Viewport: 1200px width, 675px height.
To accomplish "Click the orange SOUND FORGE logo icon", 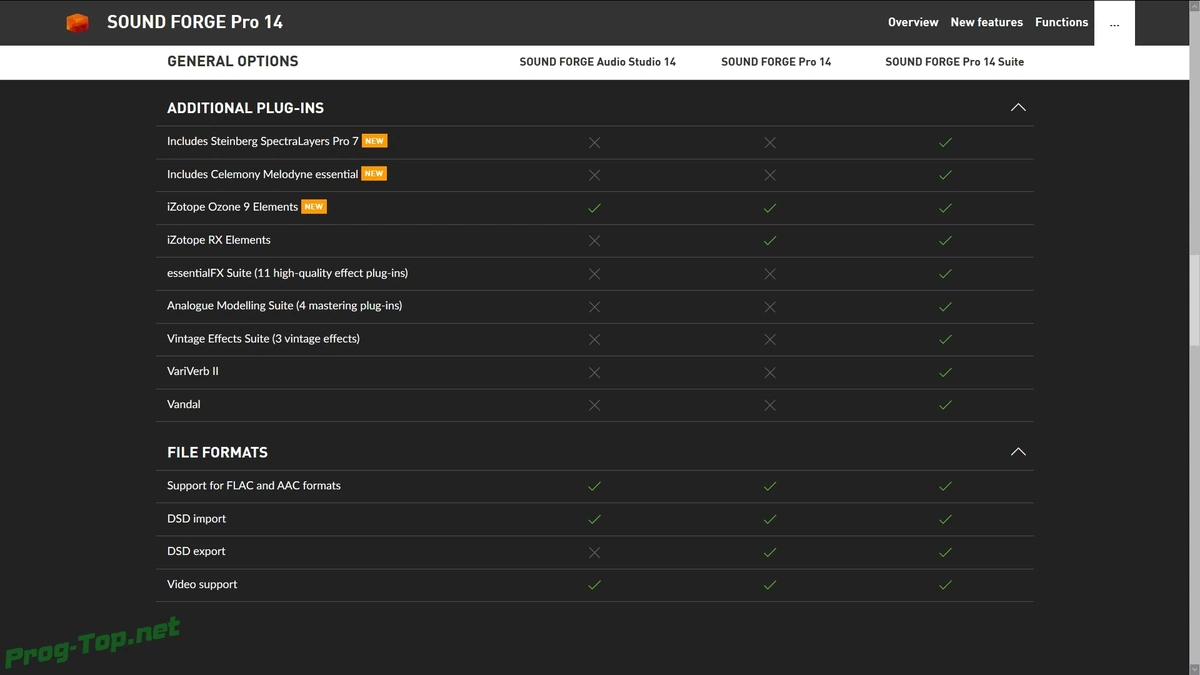I will (x=77, y=22).
